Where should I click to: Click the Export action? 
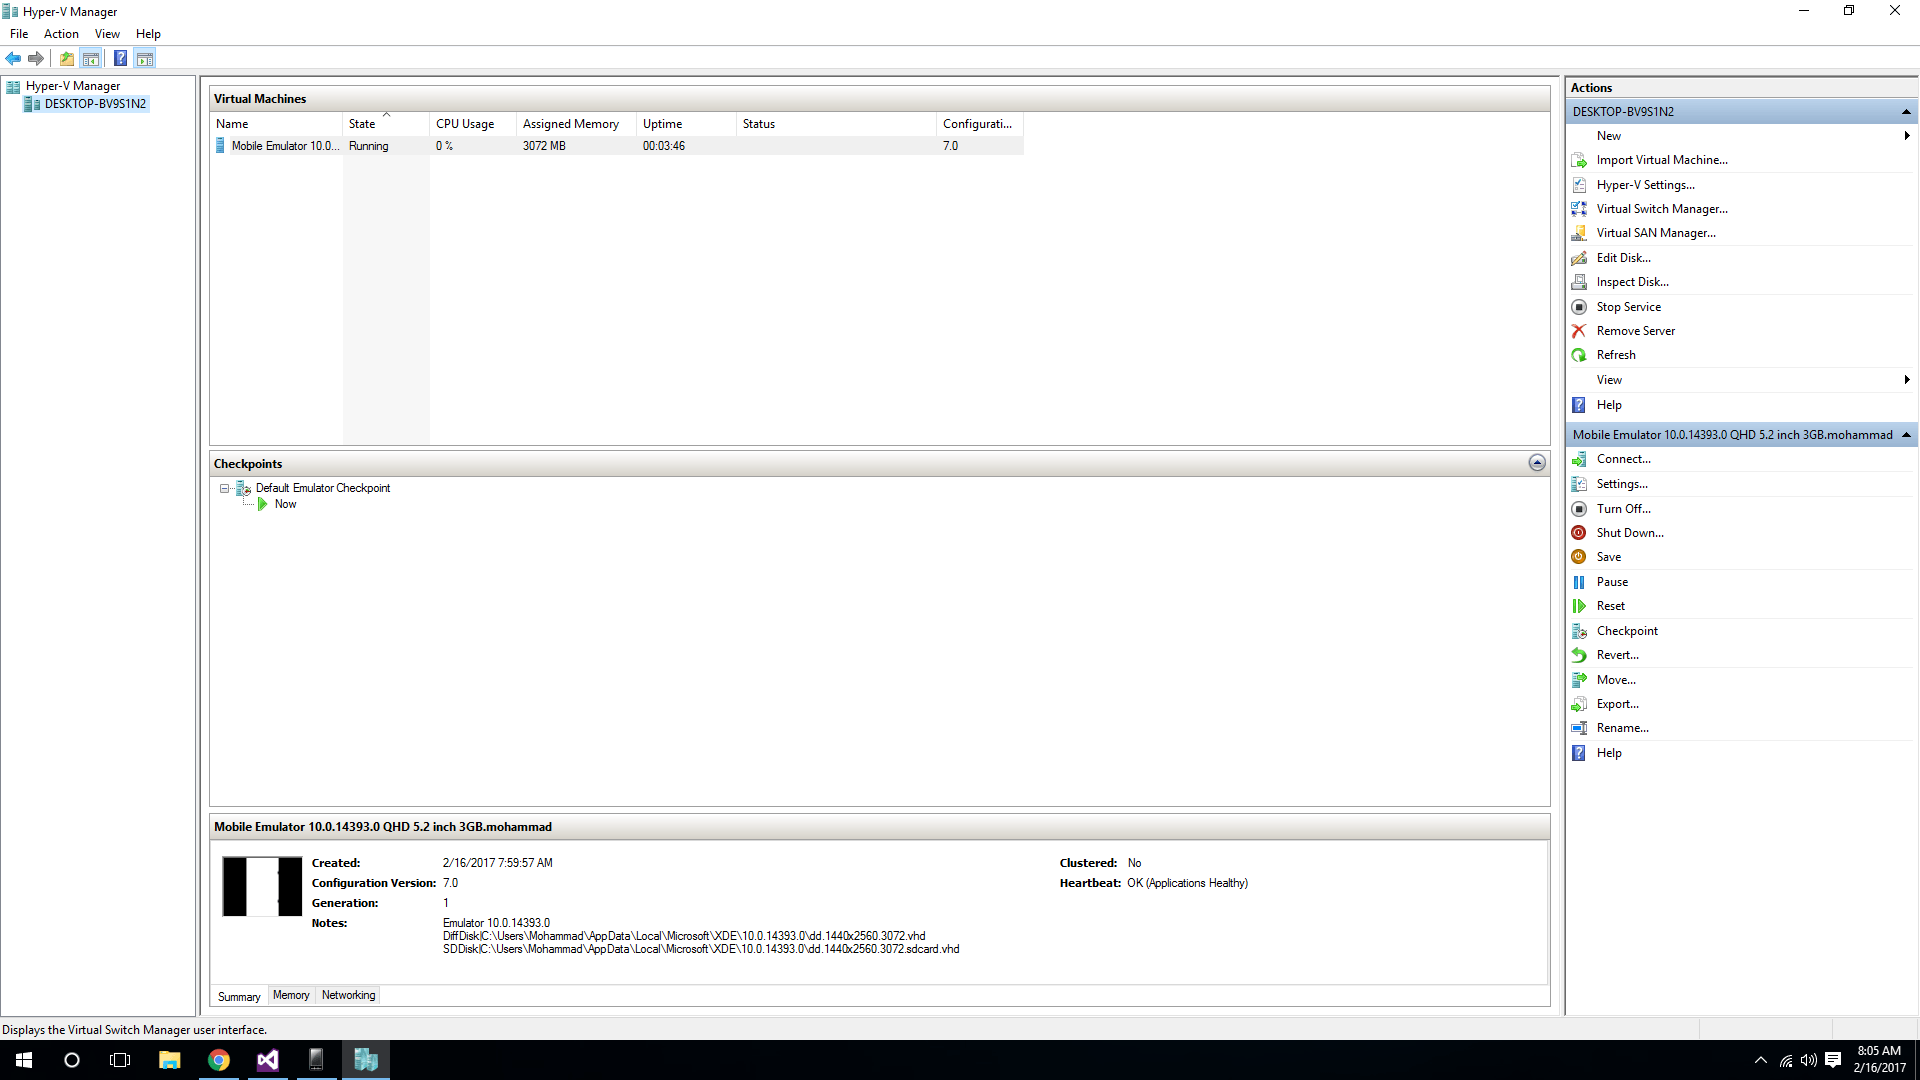coord(1617,704)
